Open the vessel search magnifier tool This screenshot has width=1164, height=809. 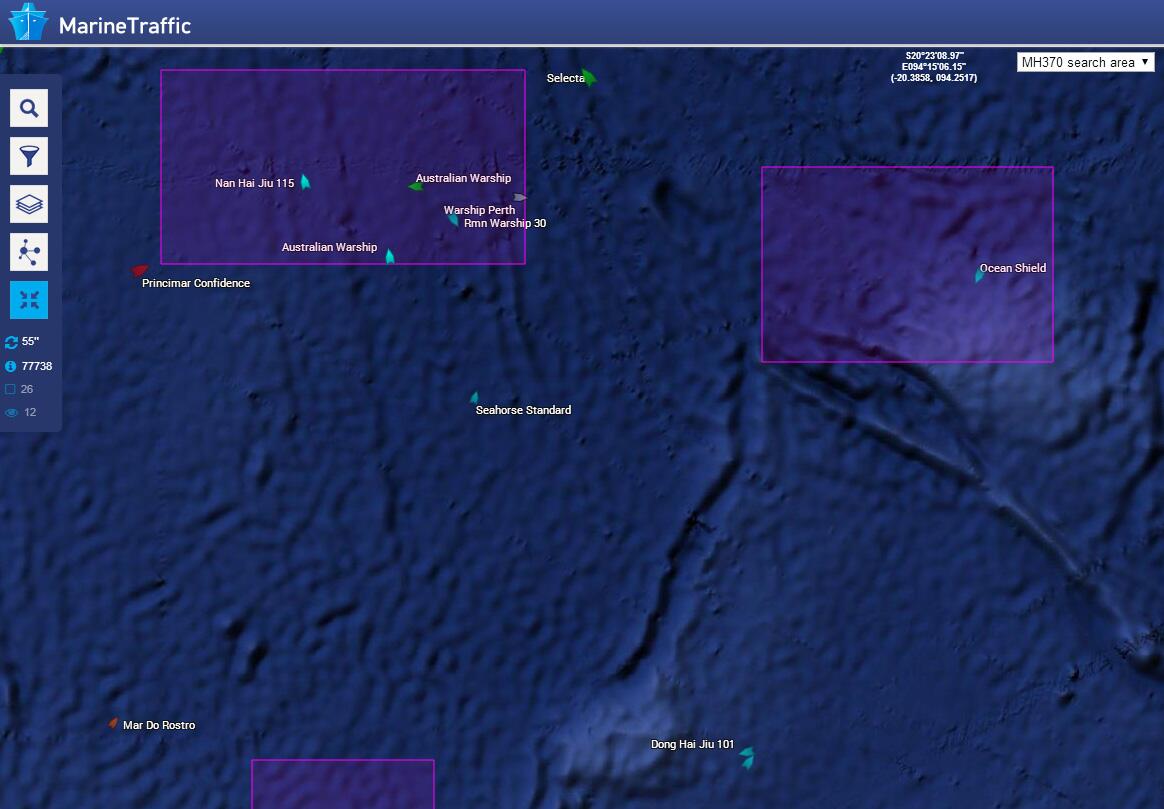point(29,108)
